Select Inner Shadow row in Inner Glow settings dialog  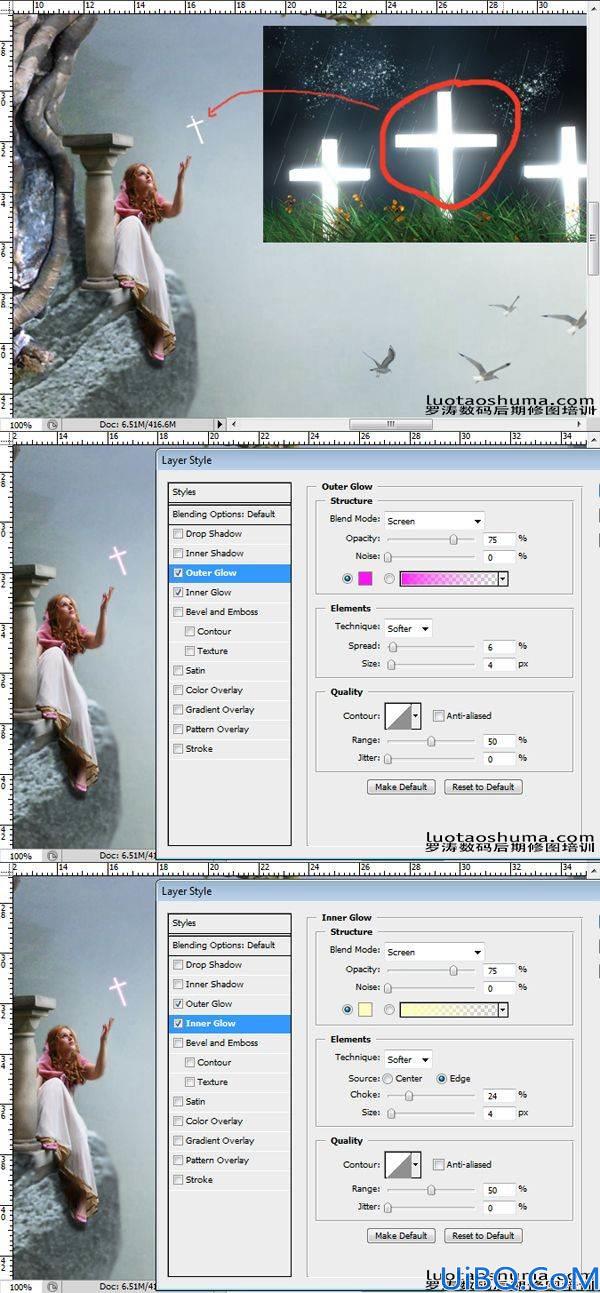(230, 984)
